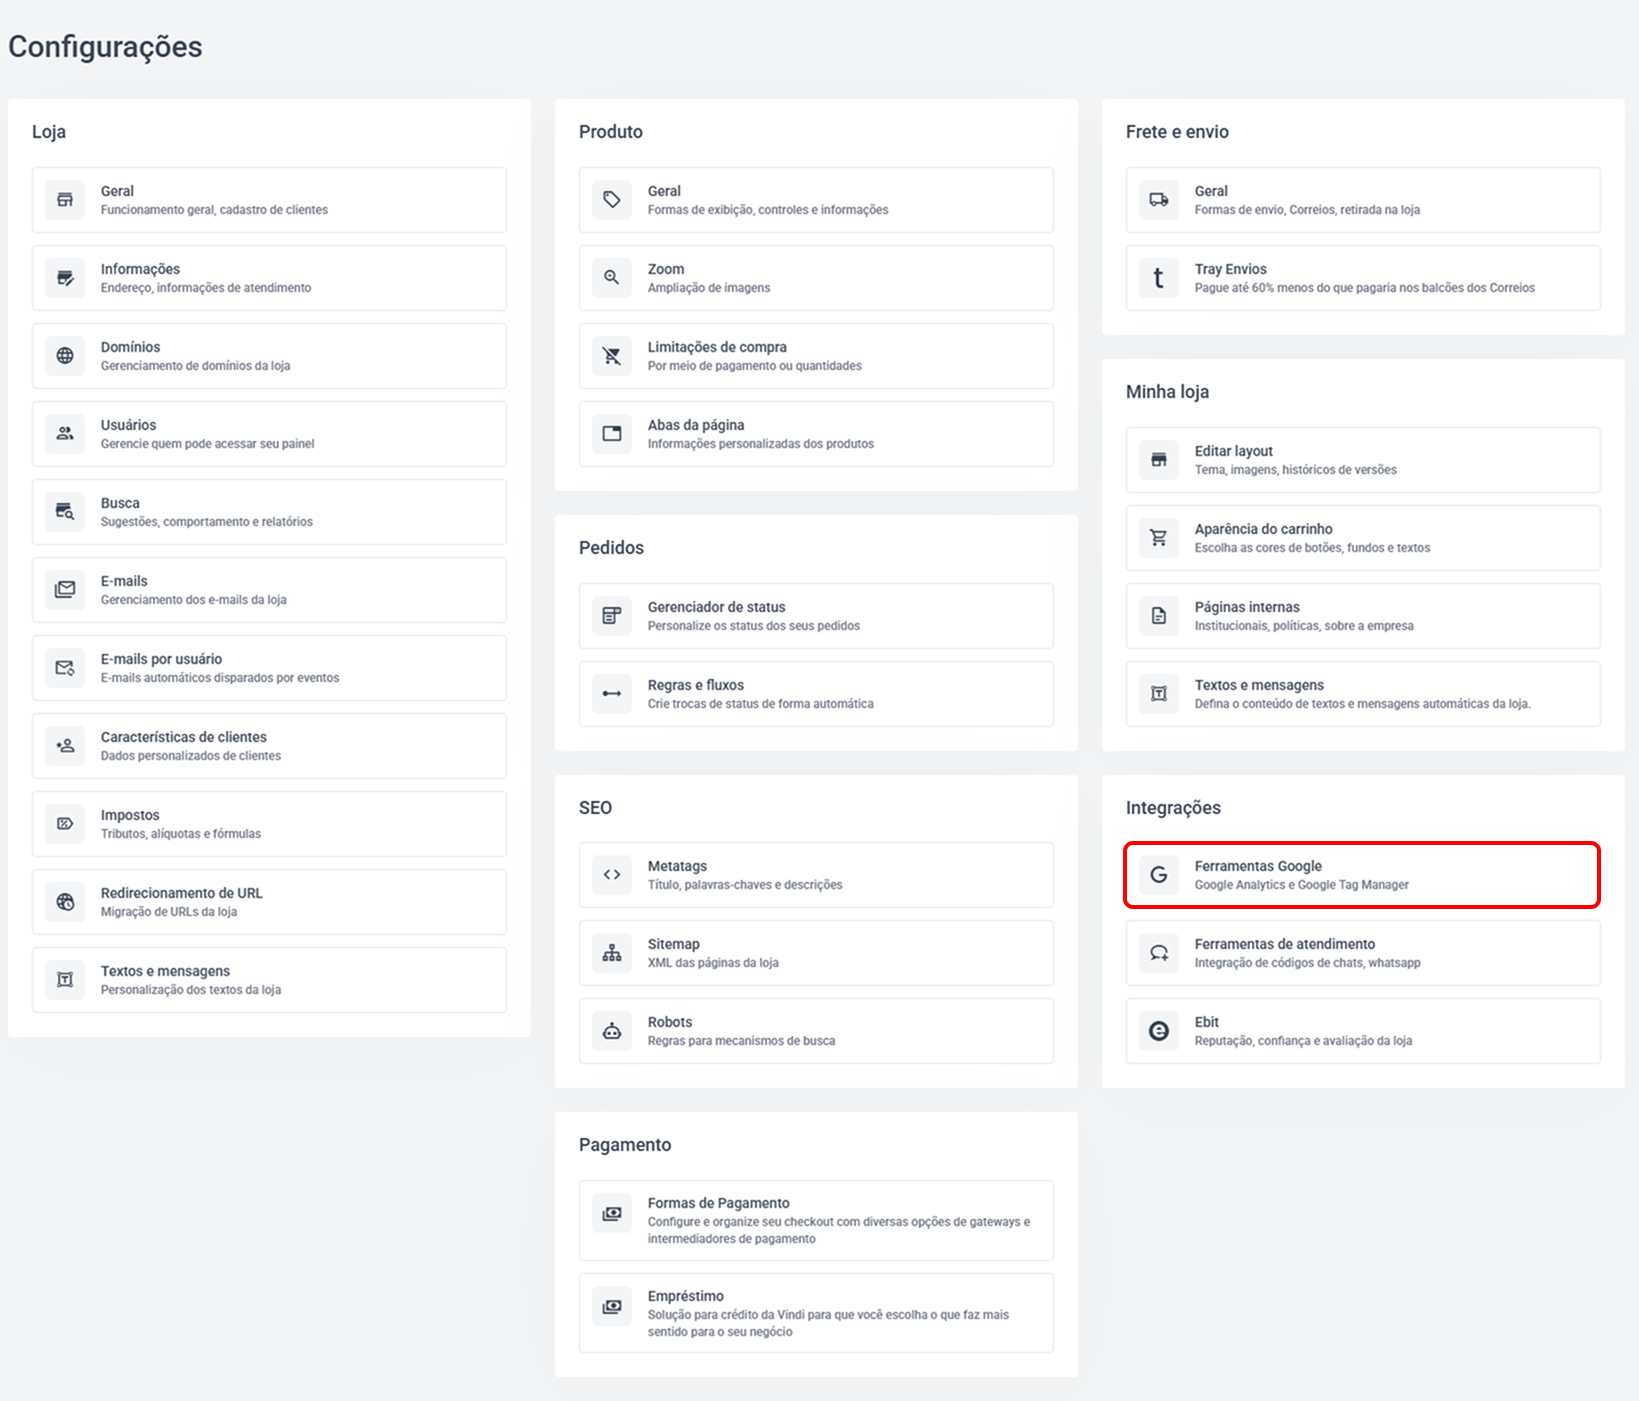Click the crossed cart icon for Limitações de compra
This screenshot has height=1401, width=1639.
[x=612, y=356]
